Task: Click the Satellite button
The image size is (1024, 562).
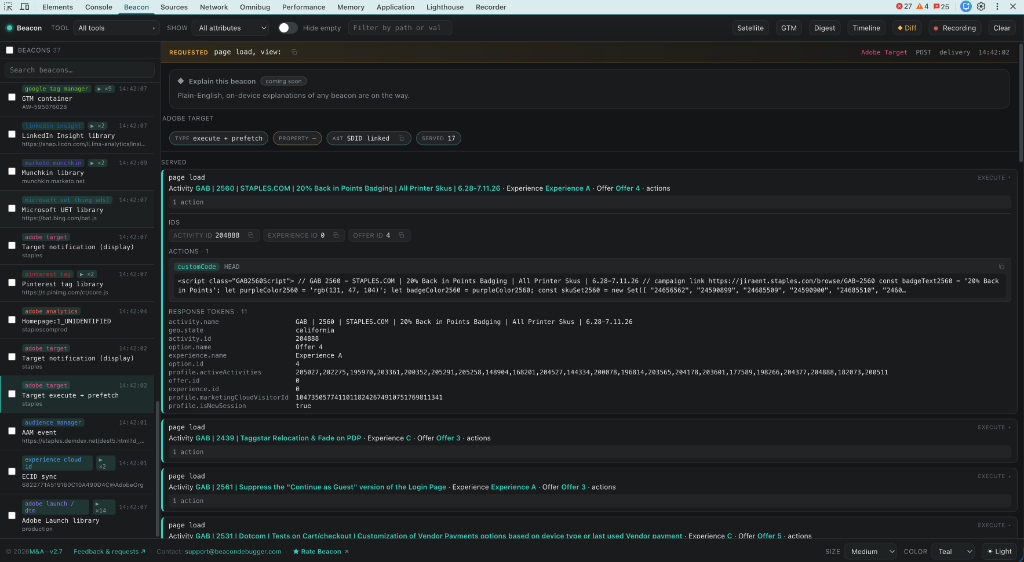Action: point(750,28)
